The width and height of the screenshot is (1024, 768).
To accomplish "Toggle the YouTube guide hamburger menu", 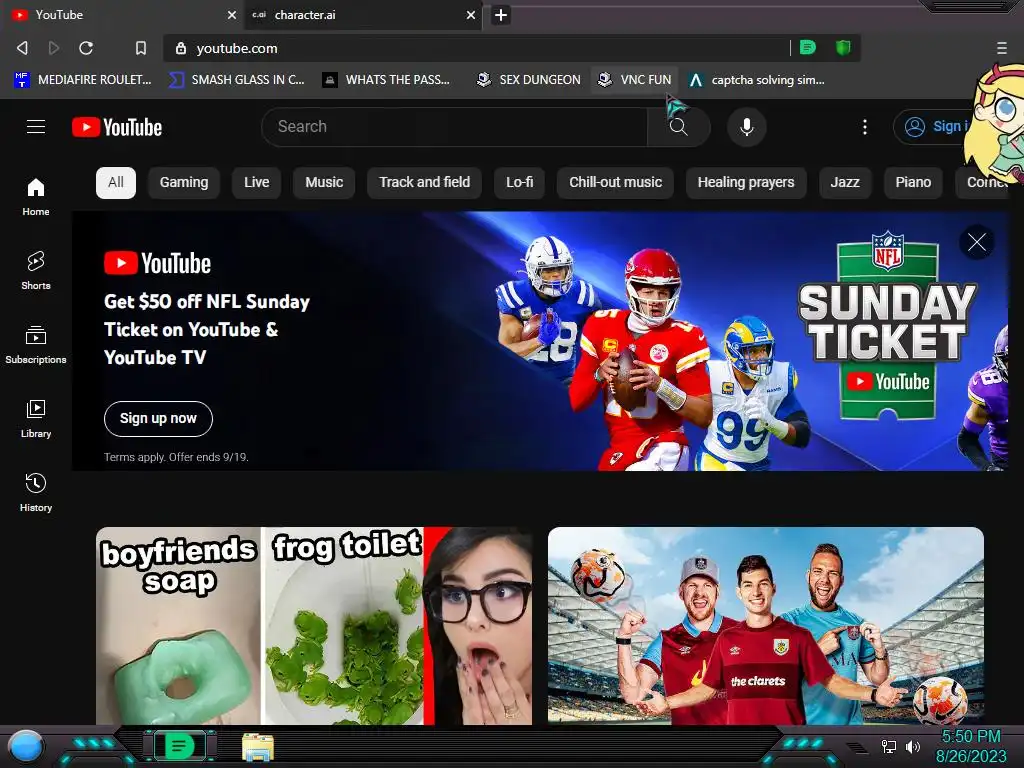I will pyautogui.click(x=36, y=127).
